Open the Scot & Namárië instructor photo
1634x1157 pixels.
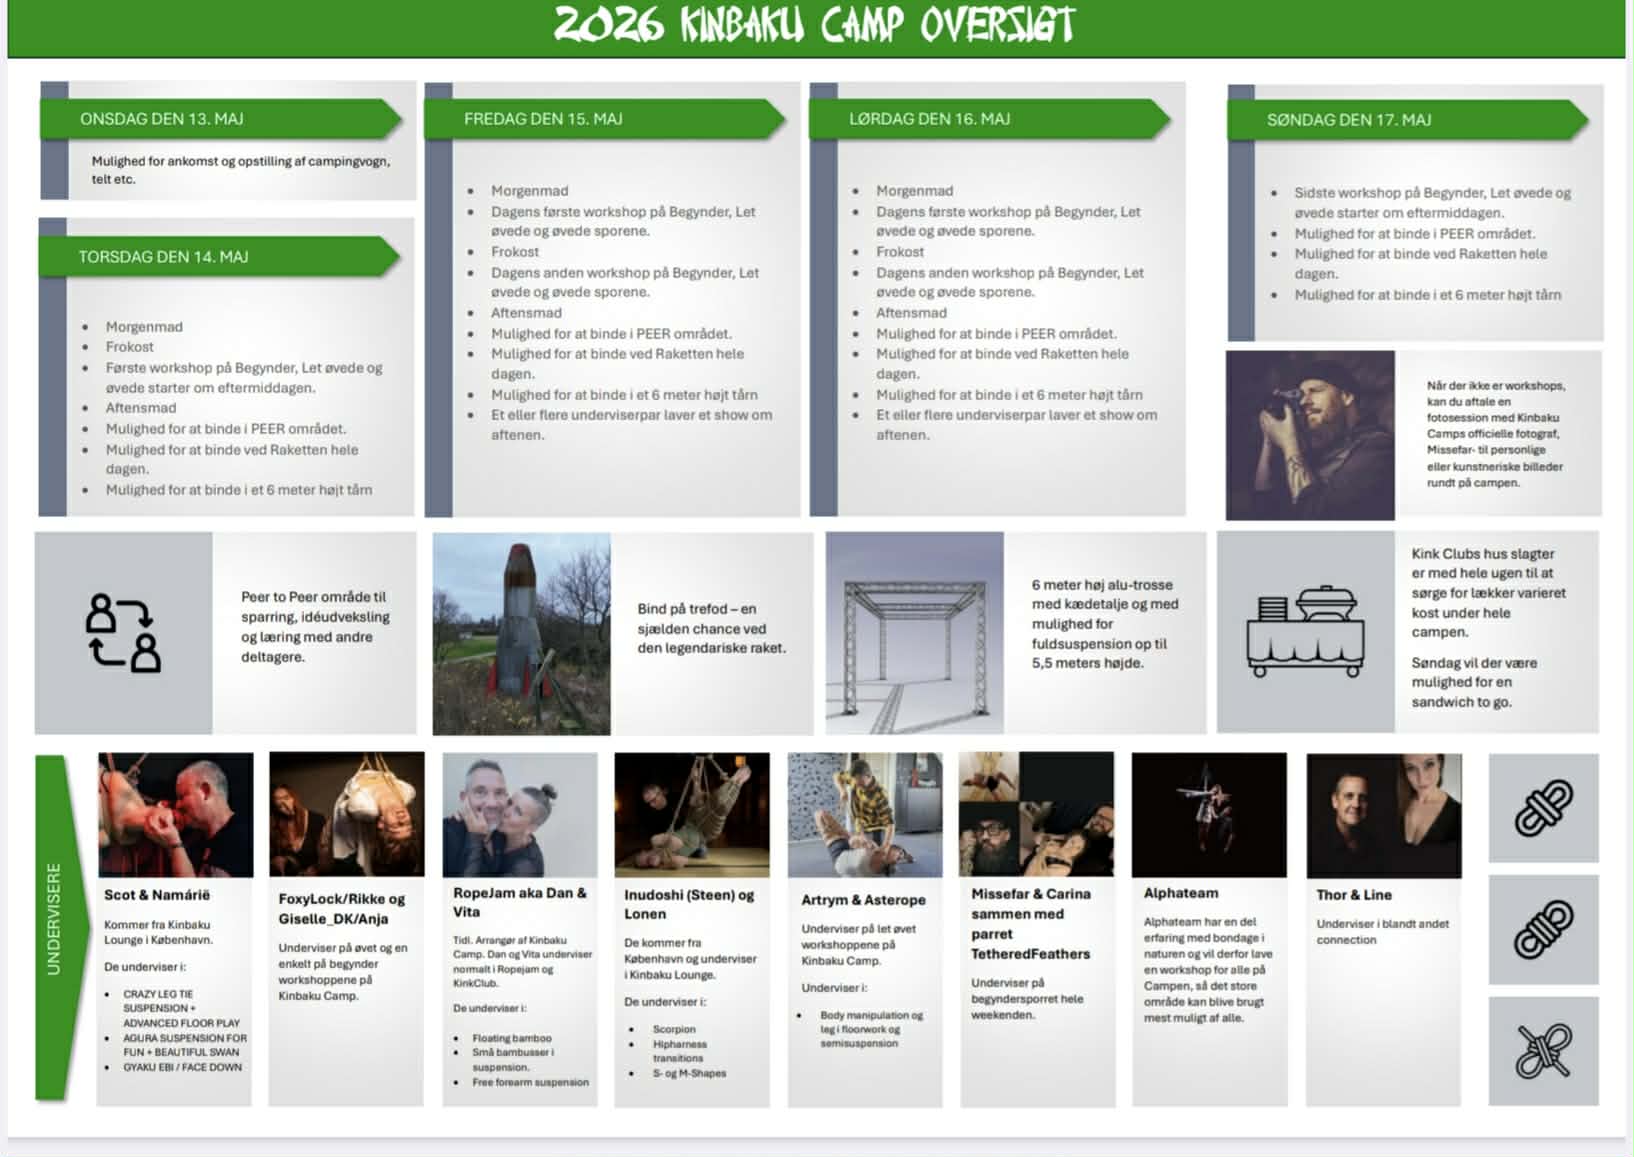(176, 815)
